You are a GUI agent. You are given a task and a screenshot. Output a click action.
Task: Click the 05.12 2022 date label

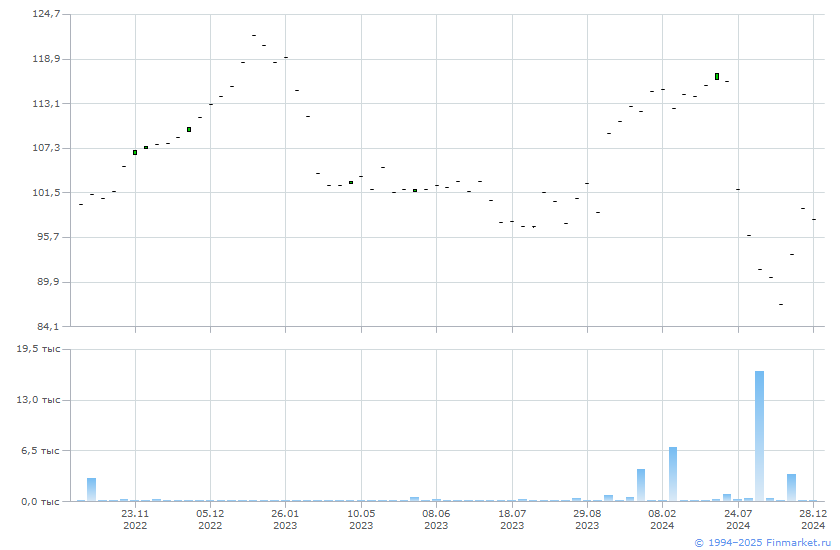(x=210, y=519)
